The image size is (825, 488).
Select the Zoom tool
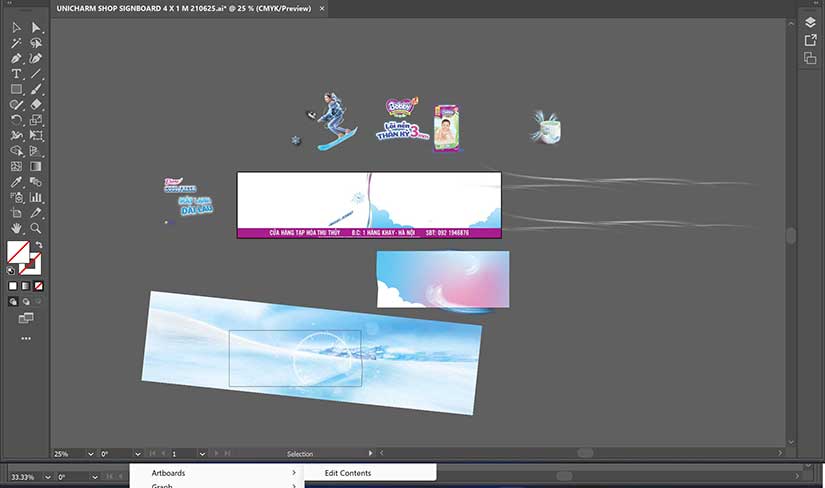click(35, 228)
